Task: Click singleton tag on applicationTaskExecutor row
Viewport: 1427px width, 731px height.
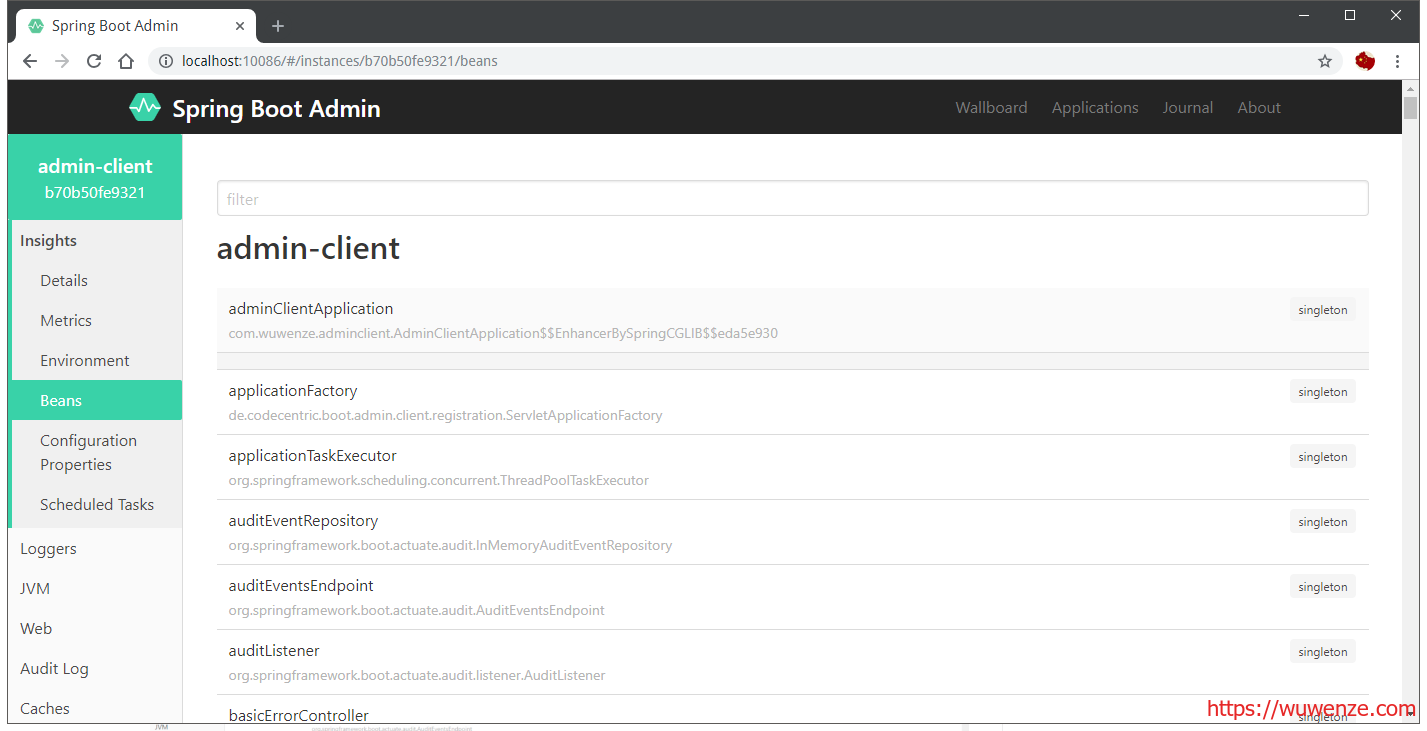Action: (x=1322, y=457)
